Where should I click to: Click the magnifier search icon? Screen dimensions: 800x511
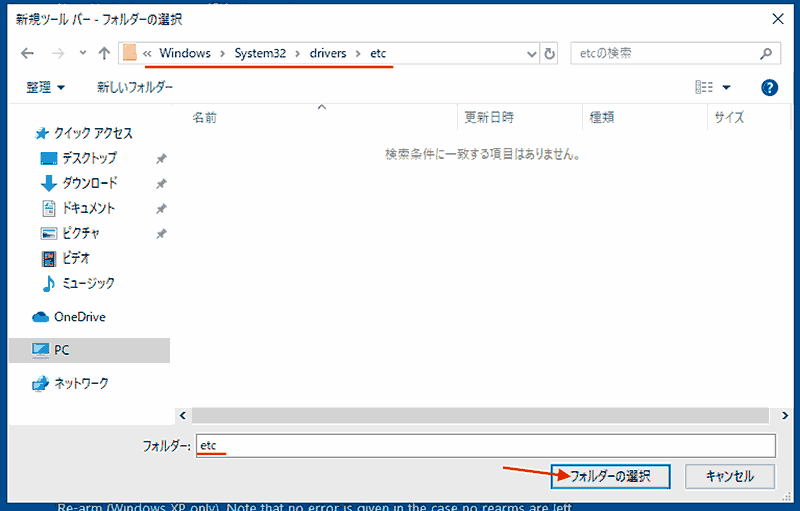click(x=766, y=53)
